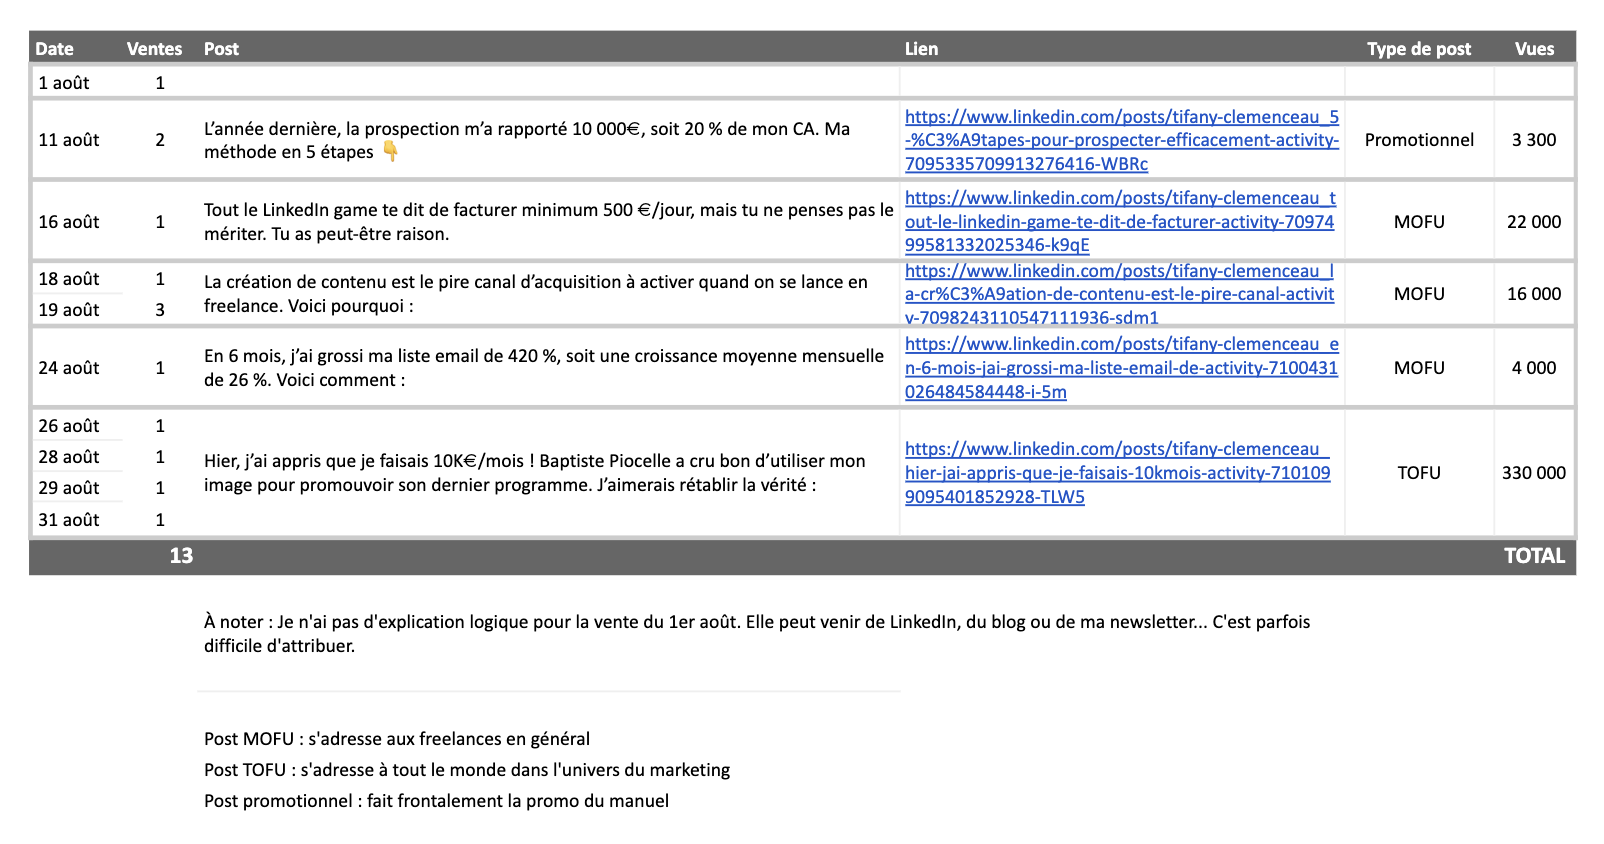The image size is (1604, 844).
Task: Click the post text 'Tout le LinkedIn game'
Action: (548, 222)
